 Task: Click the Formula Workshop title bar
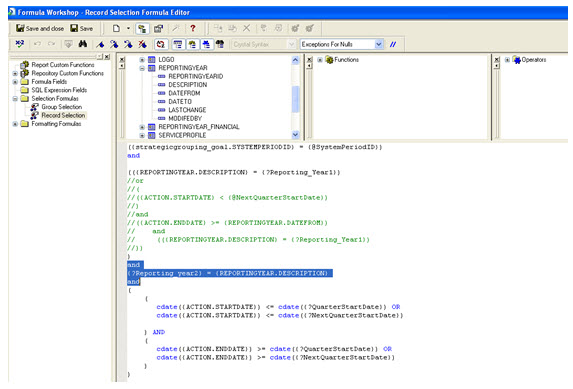288,12
